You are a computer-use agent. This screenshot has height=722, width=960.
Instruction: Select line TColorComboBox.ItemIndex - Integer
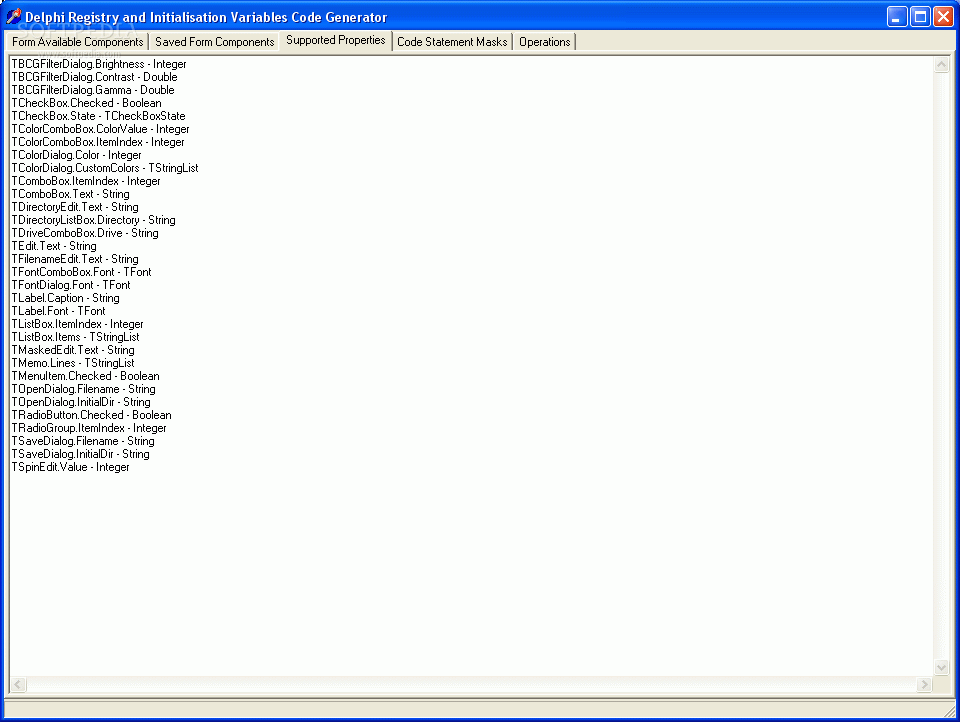(98, 142)
